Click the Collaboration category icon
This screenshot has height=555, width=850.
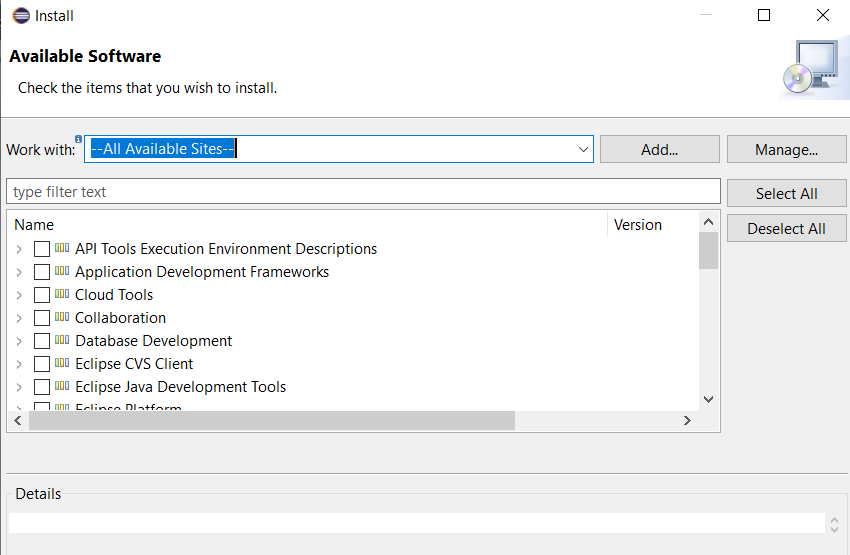(62, 317)
